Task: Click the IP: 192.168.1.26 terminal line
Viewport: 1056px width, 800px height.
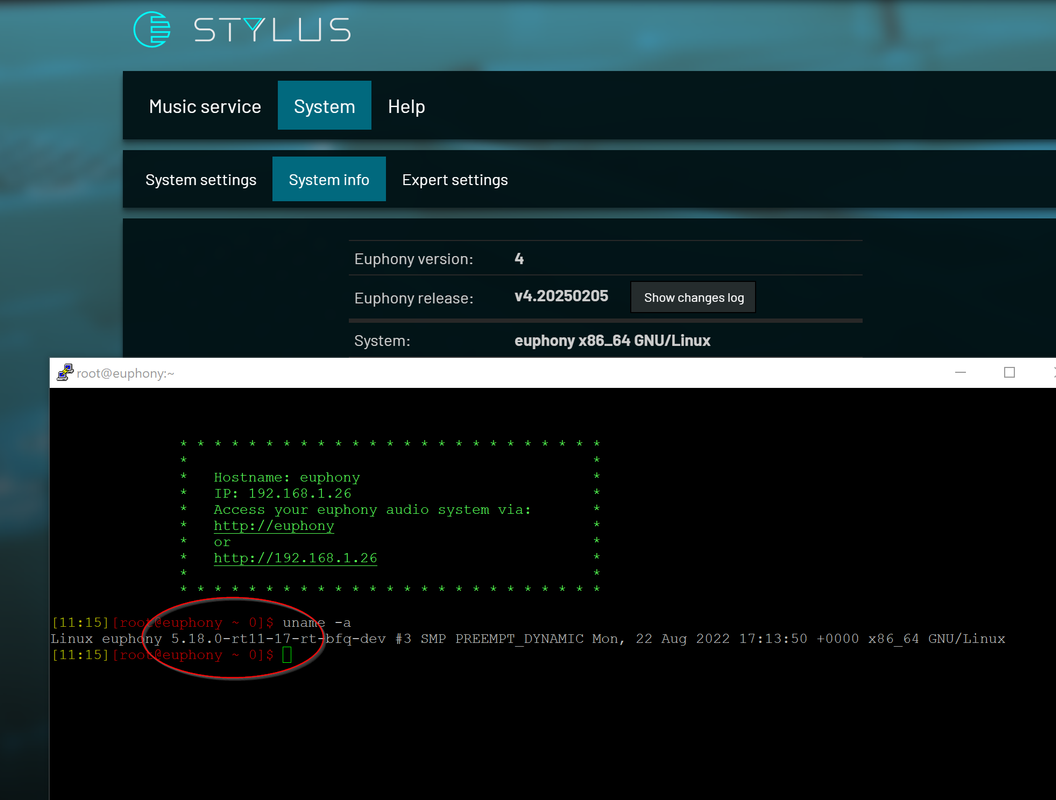Action: (282, 494)
